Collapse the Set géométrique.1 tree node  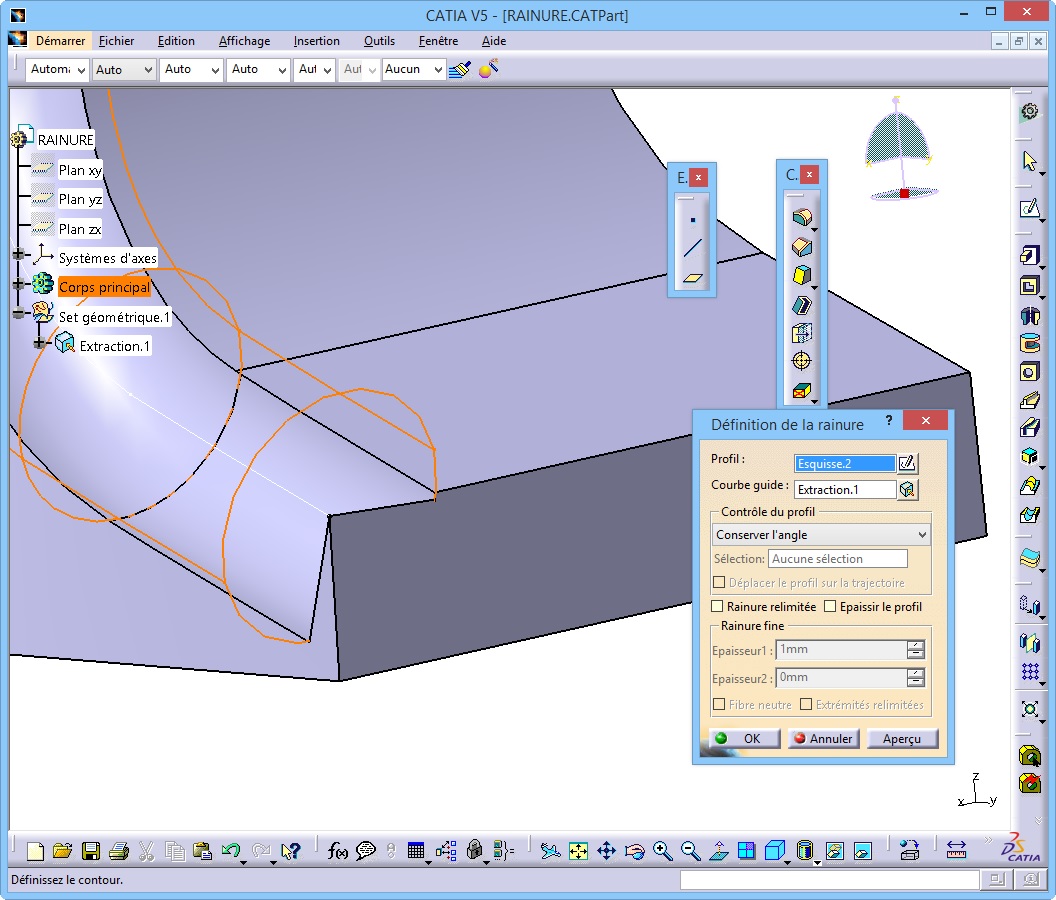click(x=18, y=312)
